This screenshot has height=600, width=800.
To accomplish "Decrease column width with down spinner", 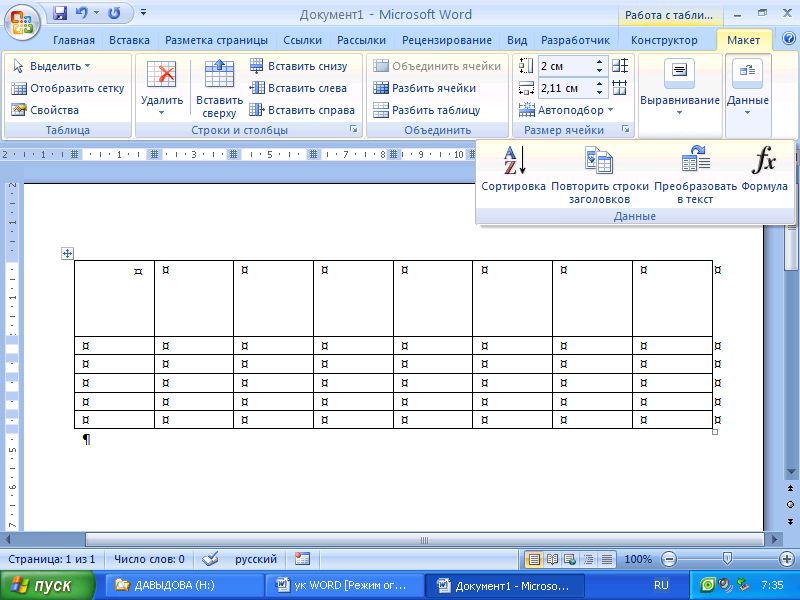I will [x=599, y=93].
